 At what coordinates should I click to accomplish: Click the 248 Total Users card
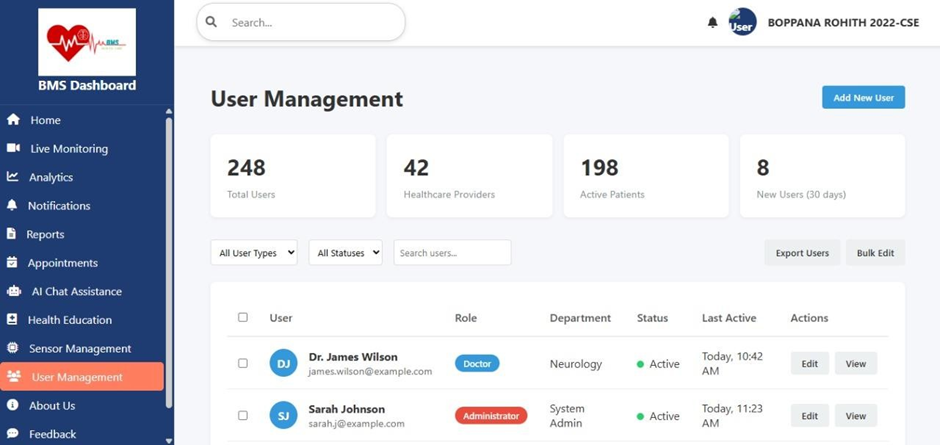[293, 176]
